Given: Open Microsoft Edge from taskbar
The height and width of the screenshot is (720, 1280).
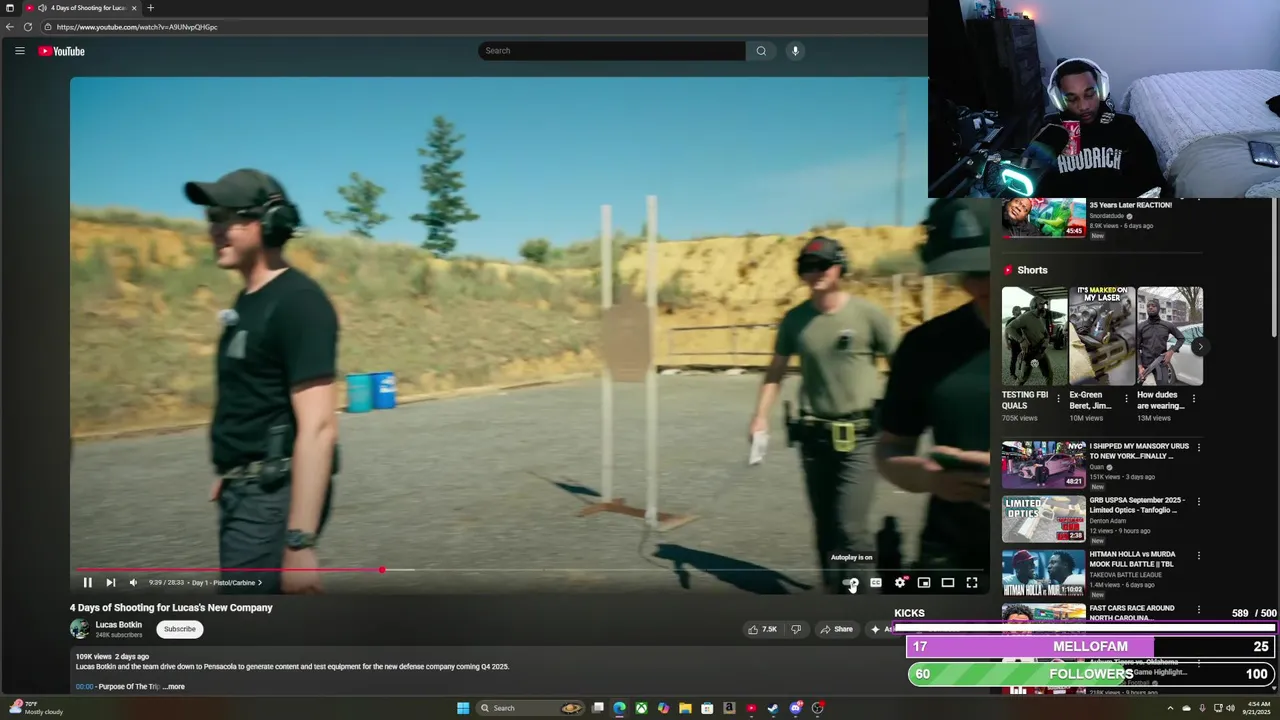Looking at the screenshot, I should 620,708.
